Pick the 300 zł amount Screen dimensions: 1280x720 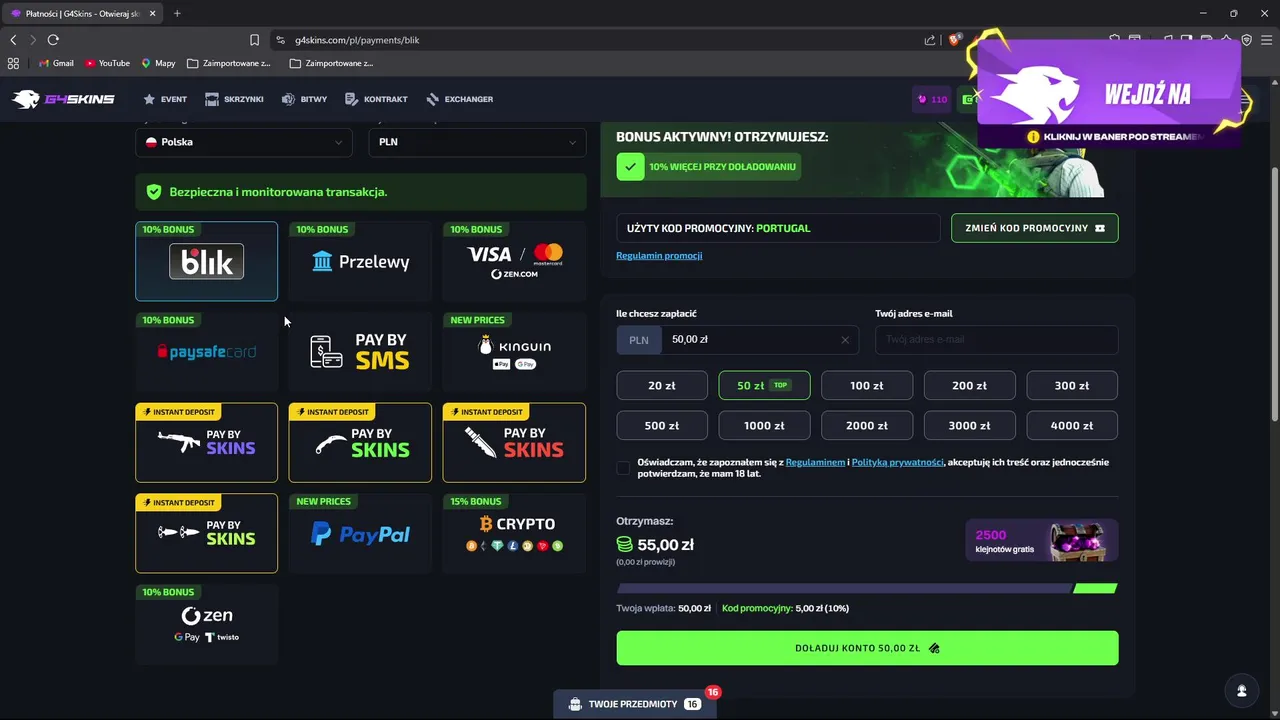tap(1072, 386)
